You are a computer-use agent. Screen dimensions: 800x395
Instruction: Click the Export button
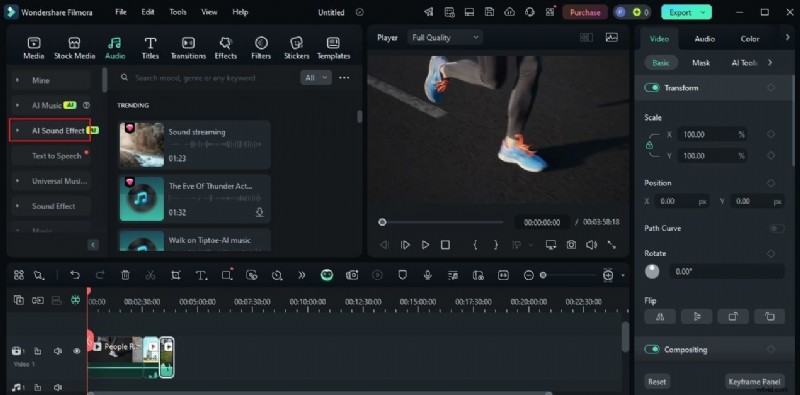[x=686, y=12]
